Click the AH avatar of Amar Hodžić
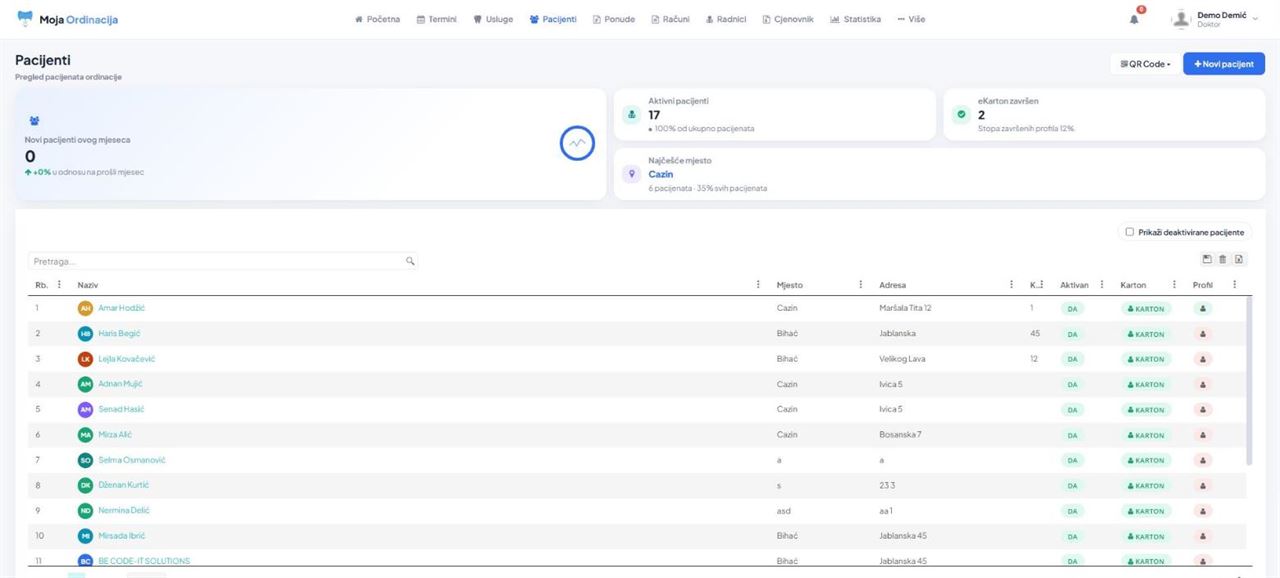 pyautogui.click(x=85, y=308)
